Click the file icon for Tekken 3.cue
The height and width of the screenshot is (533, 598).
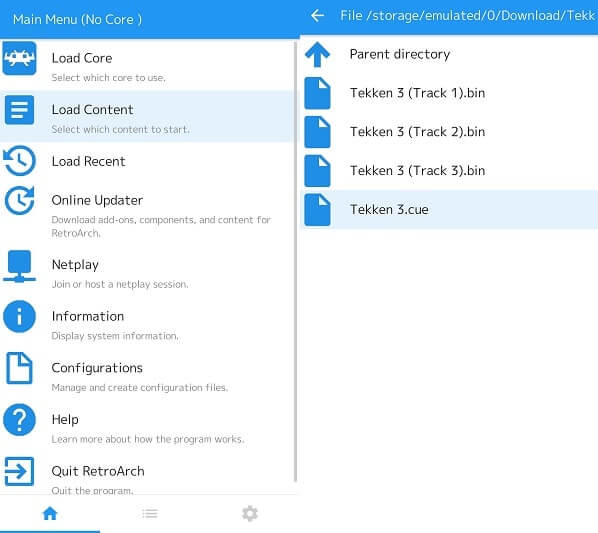317,210
